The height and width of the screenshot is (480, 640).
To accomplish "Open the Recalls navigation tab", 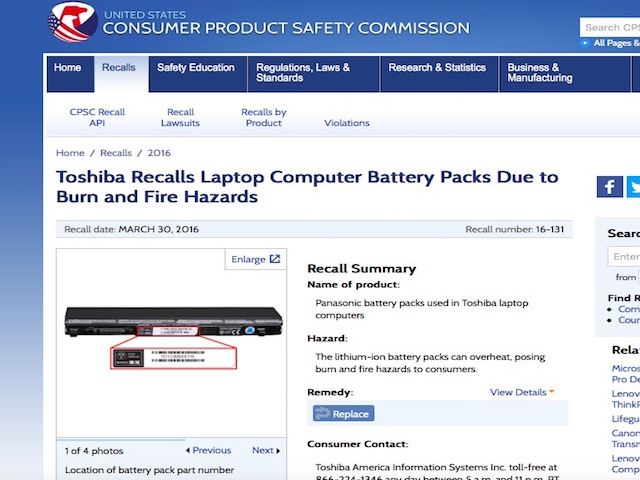I will 119,68.
